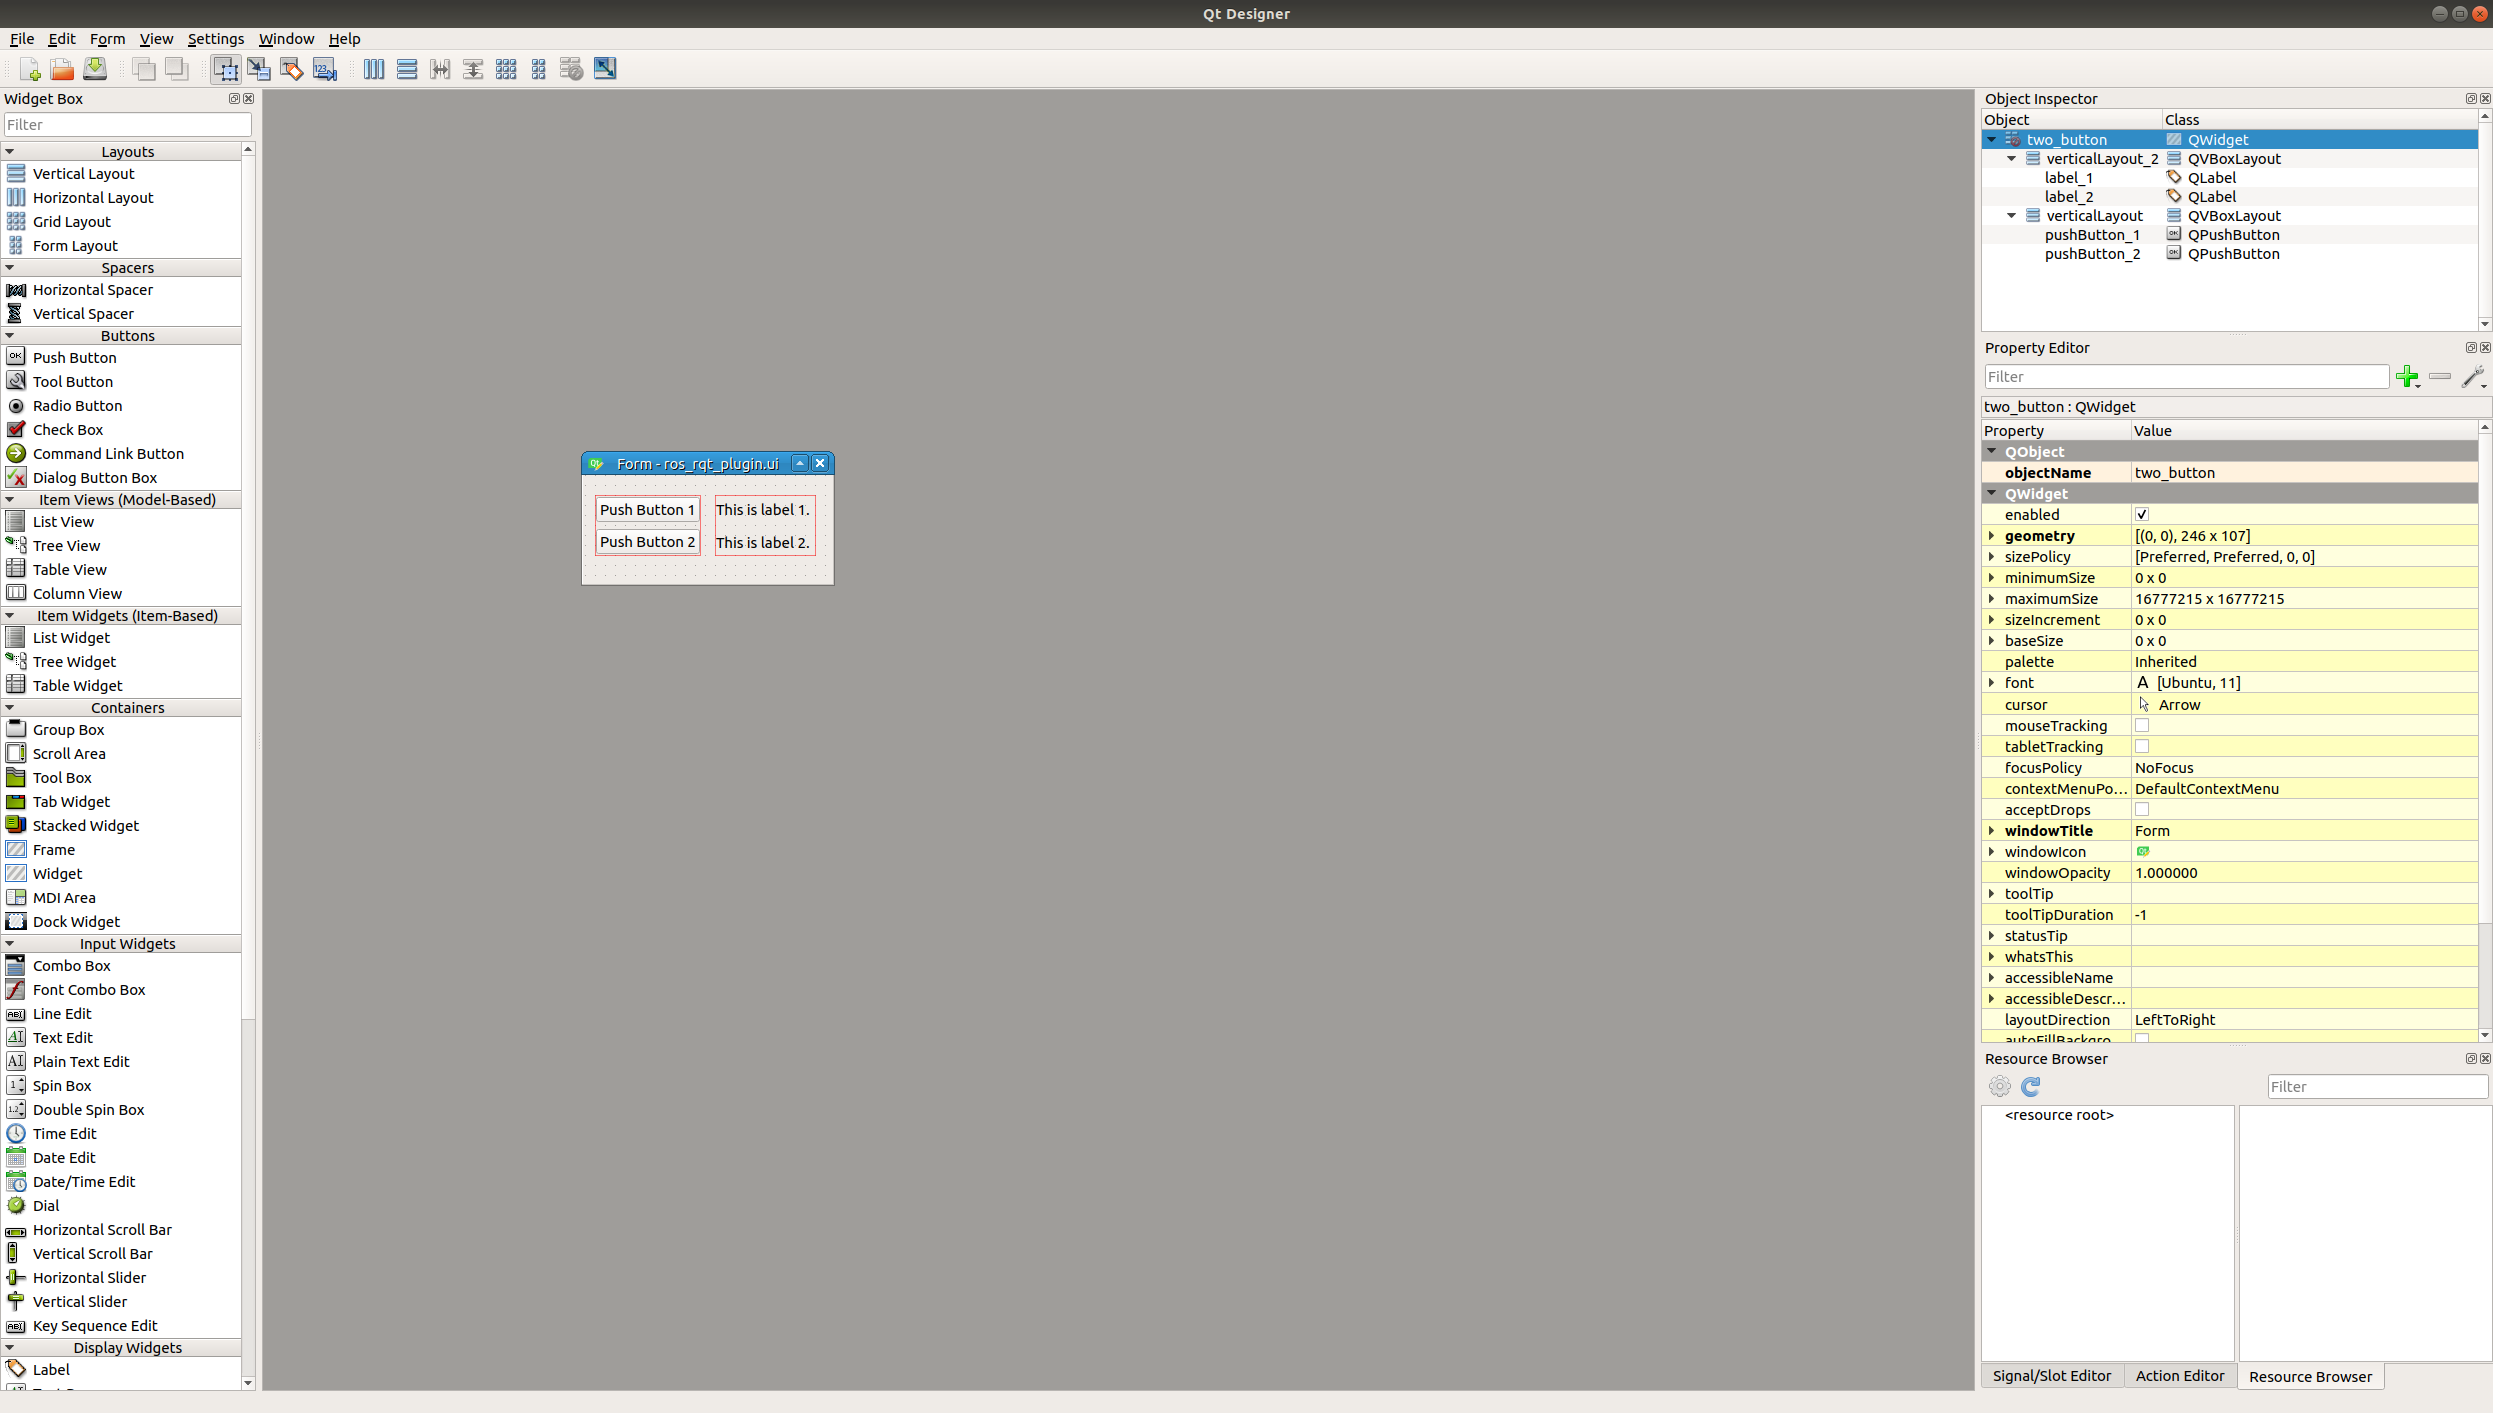
Task: Collapse verticalLayout_2 in Object Inspector
Action: point(2011,159)
